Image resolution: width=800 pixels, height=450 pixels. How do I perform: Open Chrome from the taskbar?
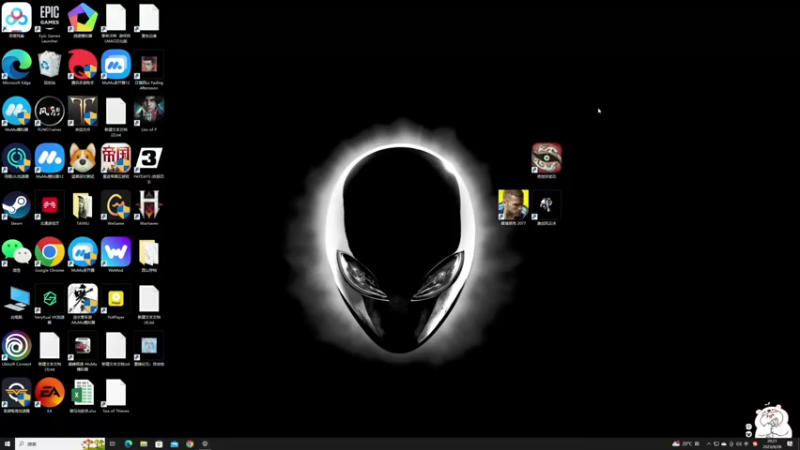coord(190,444)
